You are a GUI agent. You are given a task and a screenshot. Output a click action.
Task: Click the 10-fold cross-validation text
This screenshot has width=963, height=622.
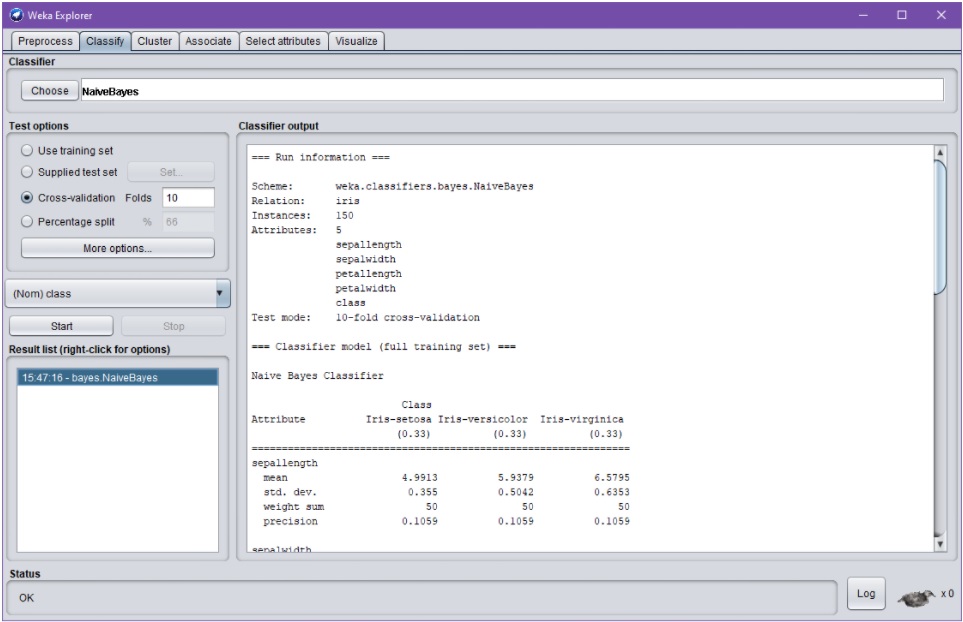click(407, 317)
